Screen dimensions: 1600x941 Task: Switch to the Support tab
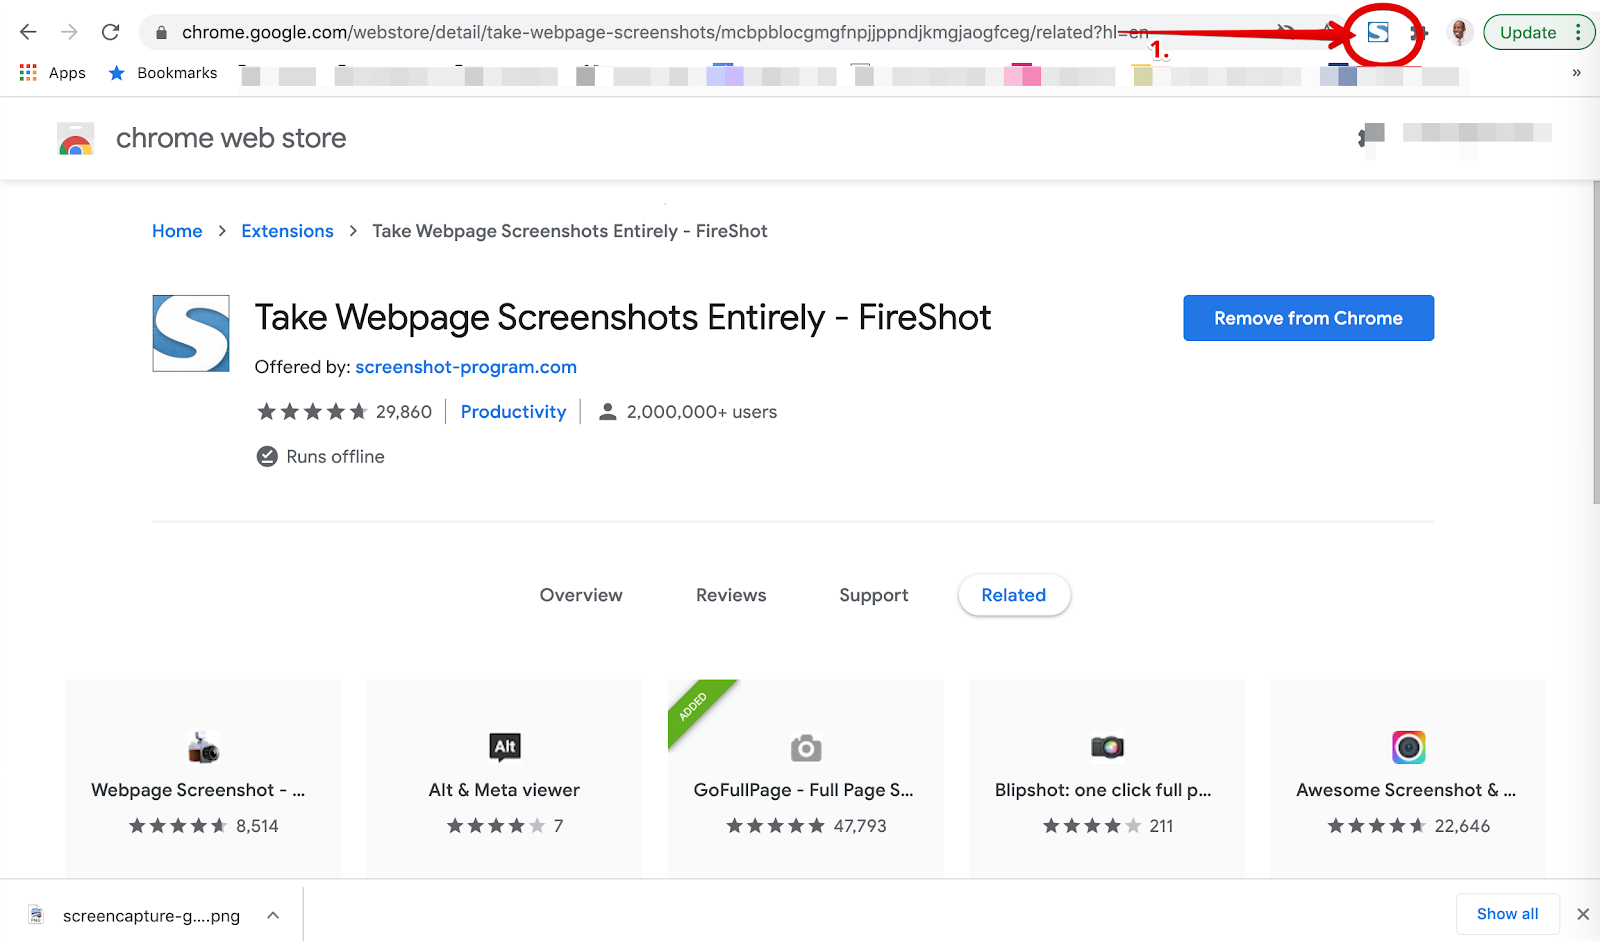tap(874, 595)
